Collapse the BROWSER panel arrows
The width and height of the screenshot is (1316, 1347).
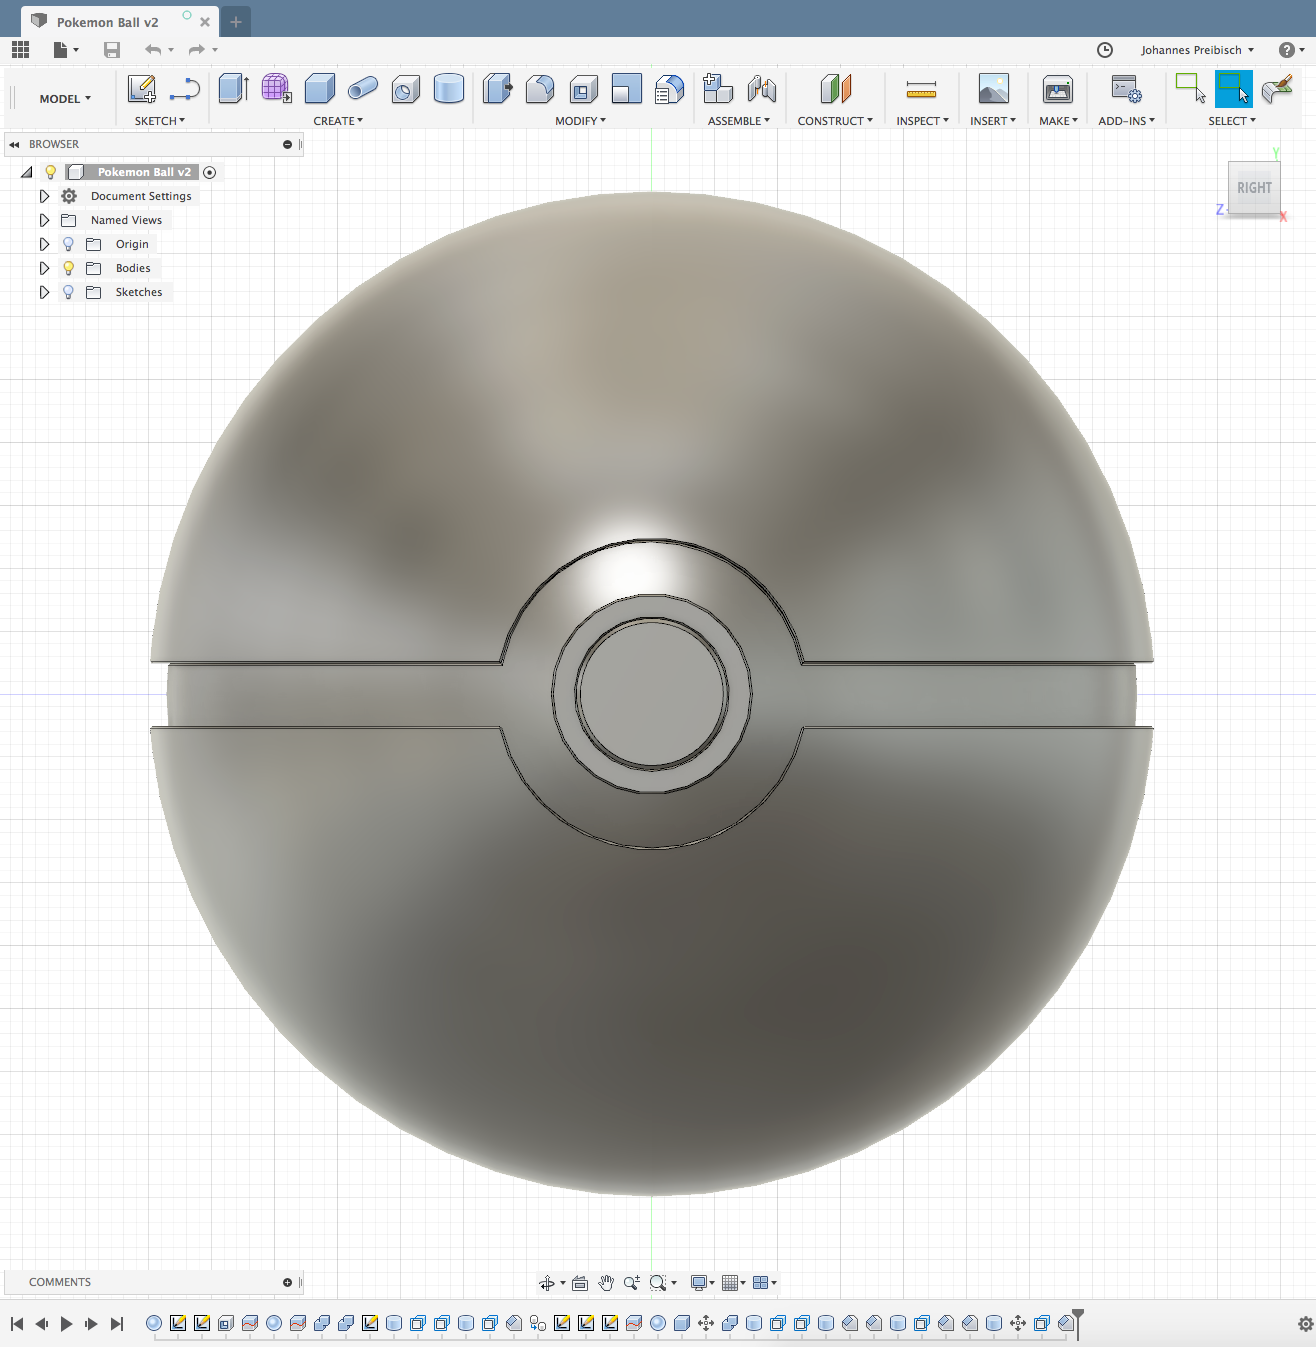click(14, 145)
